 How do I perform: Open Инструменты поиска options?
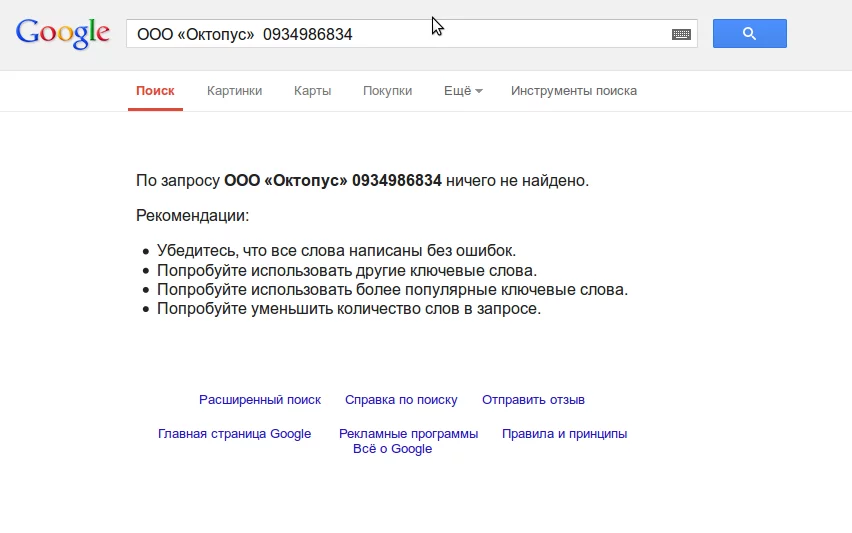(x=573, y=91)
